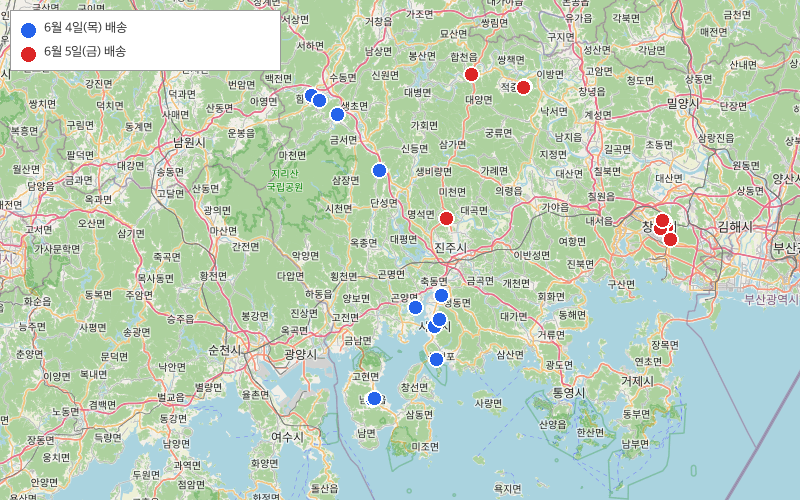
Task: Open the red marker below 합천읍
Action: (x=471, y=74)
